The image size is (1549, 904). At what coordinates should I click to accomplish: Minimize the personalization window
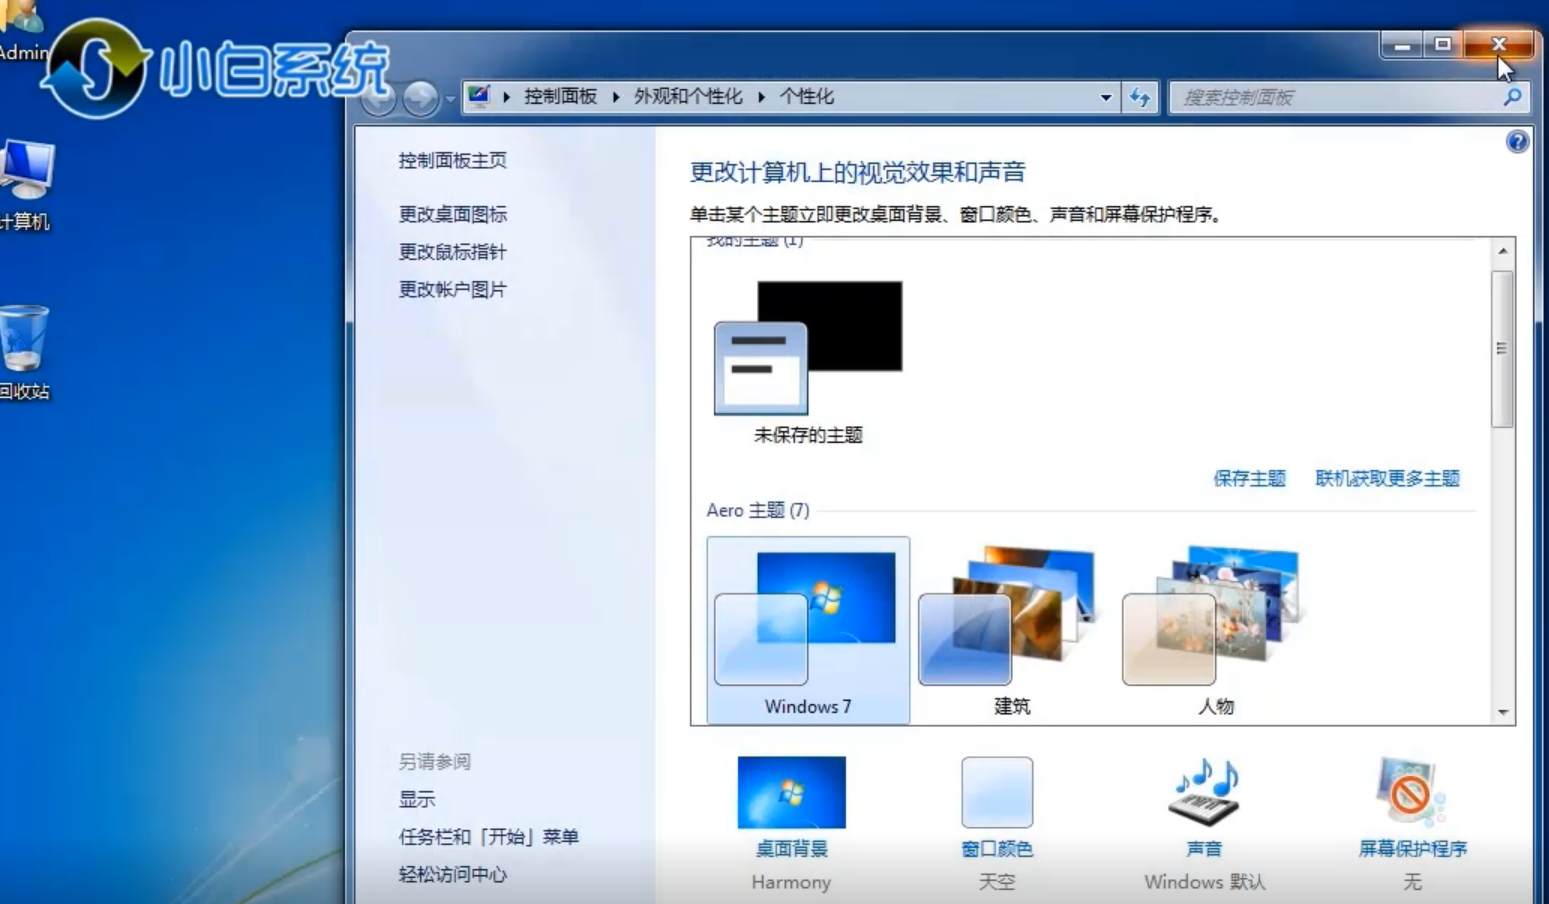[1402, 45]
